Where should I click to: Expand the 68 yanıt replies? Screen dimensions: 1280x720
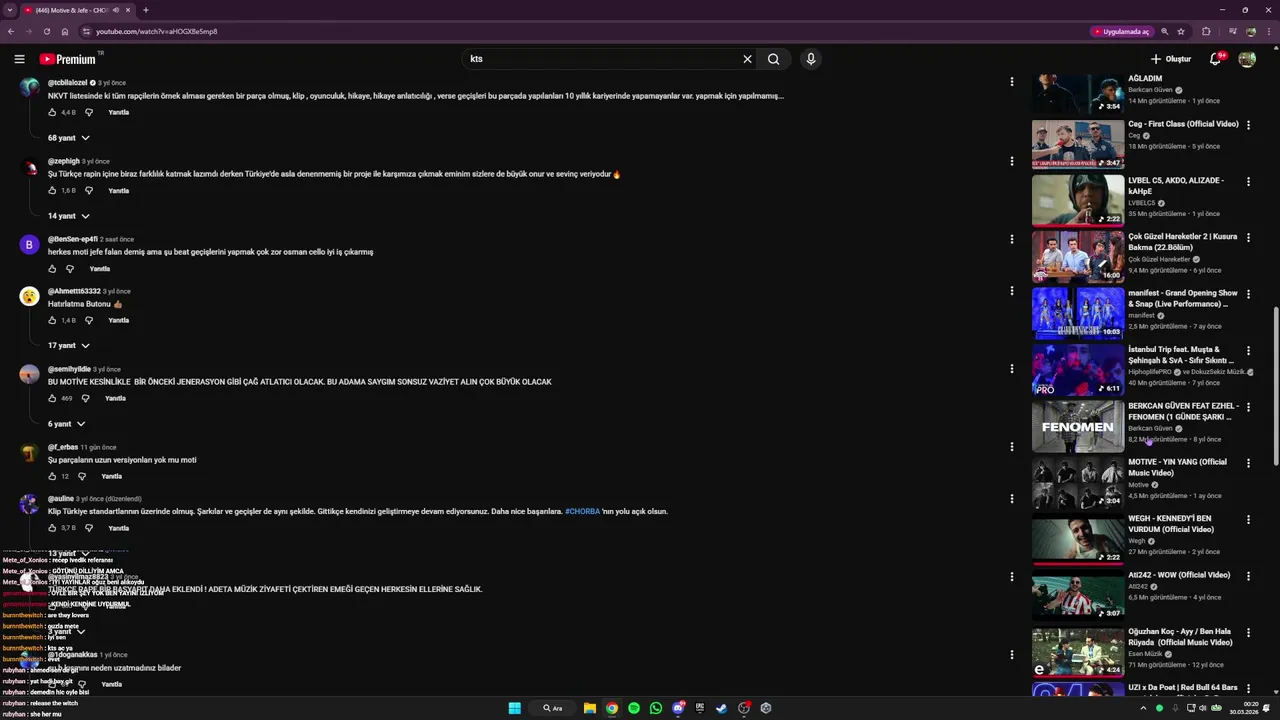(68, 138)
